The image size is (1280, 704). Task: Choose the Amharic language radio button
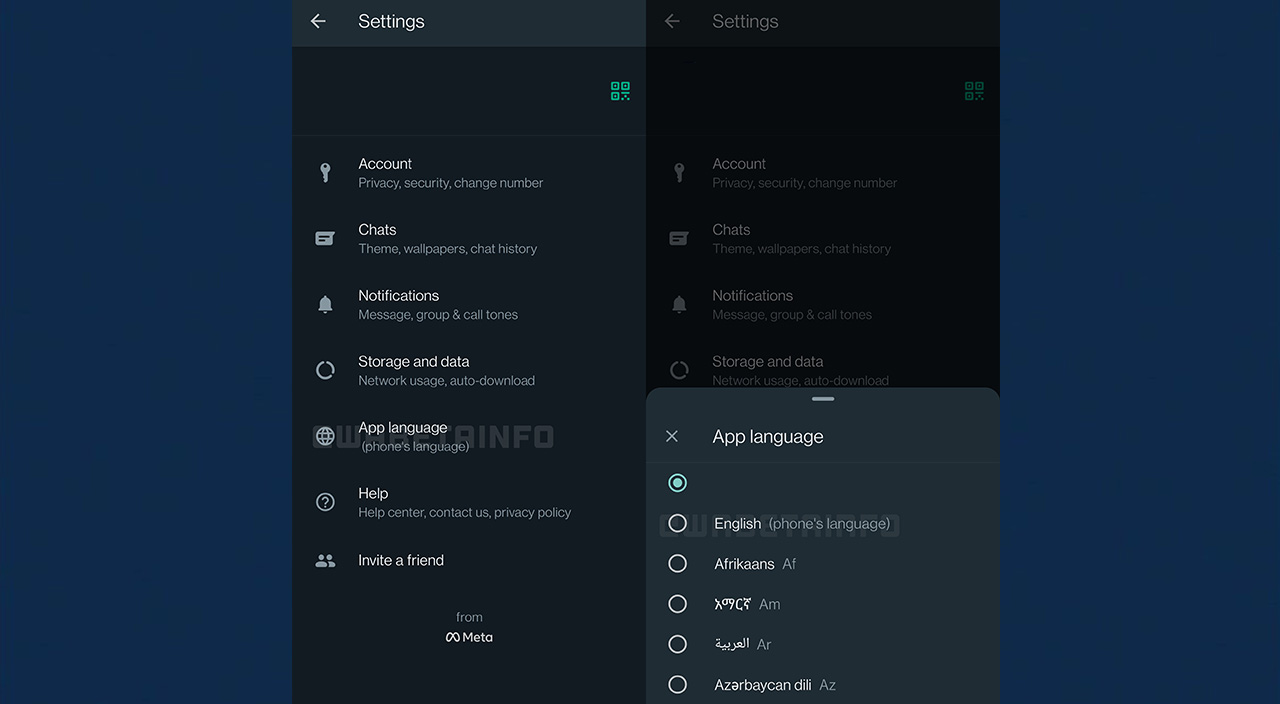(x=677, y=604)
